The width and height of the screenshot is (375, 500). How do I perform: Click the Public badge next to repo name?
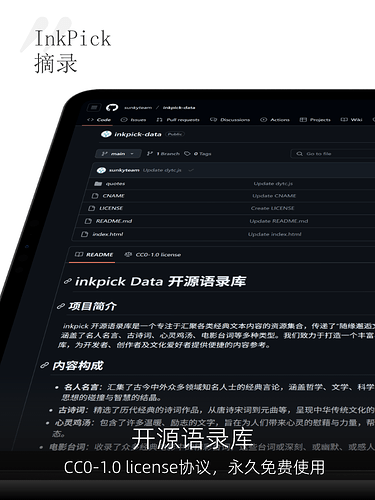point(175,134)
